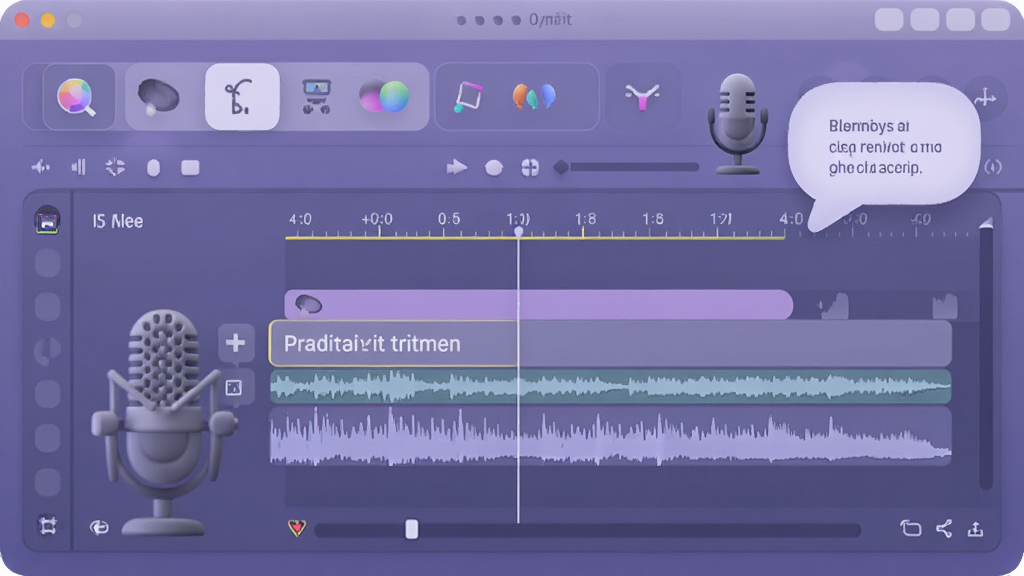The width and height of the screenshot is (1024, 576).
Task: Select the light purple clip bar
Action: pos(539,304)
